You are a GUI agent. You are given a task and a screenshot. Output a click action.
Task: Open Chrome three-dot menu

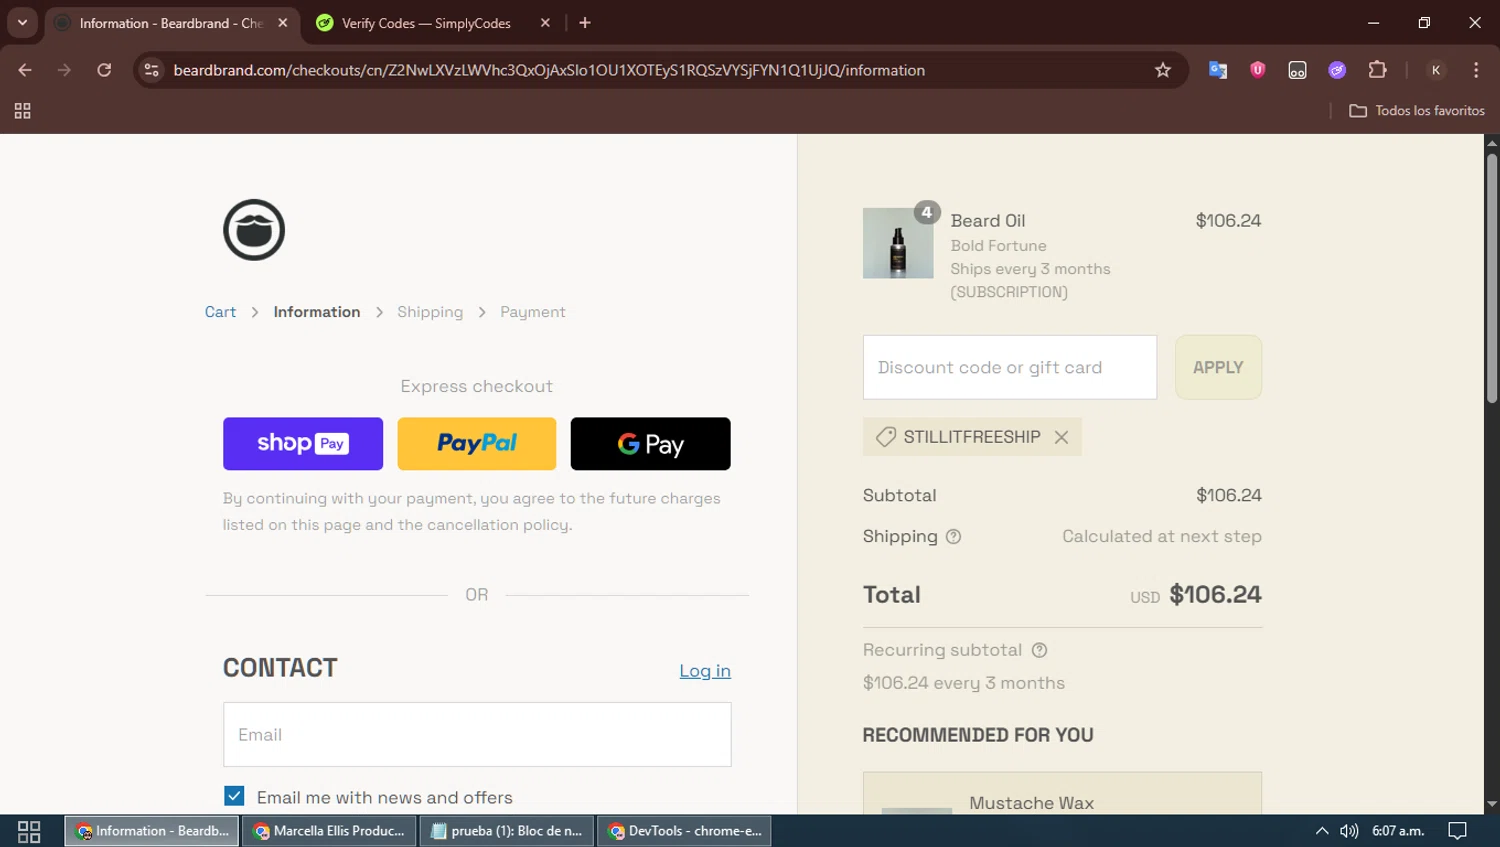(1476, 70)
